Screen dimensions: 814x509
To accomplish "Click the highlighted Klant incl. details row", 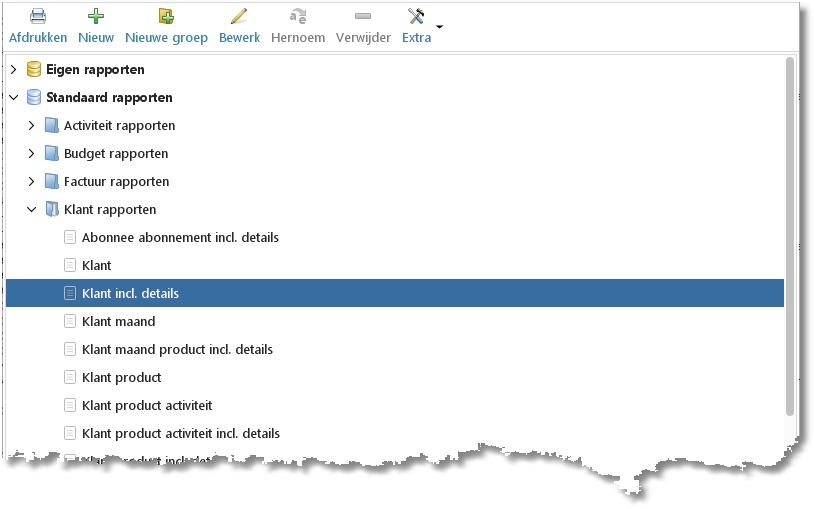I will click(395, 293).
